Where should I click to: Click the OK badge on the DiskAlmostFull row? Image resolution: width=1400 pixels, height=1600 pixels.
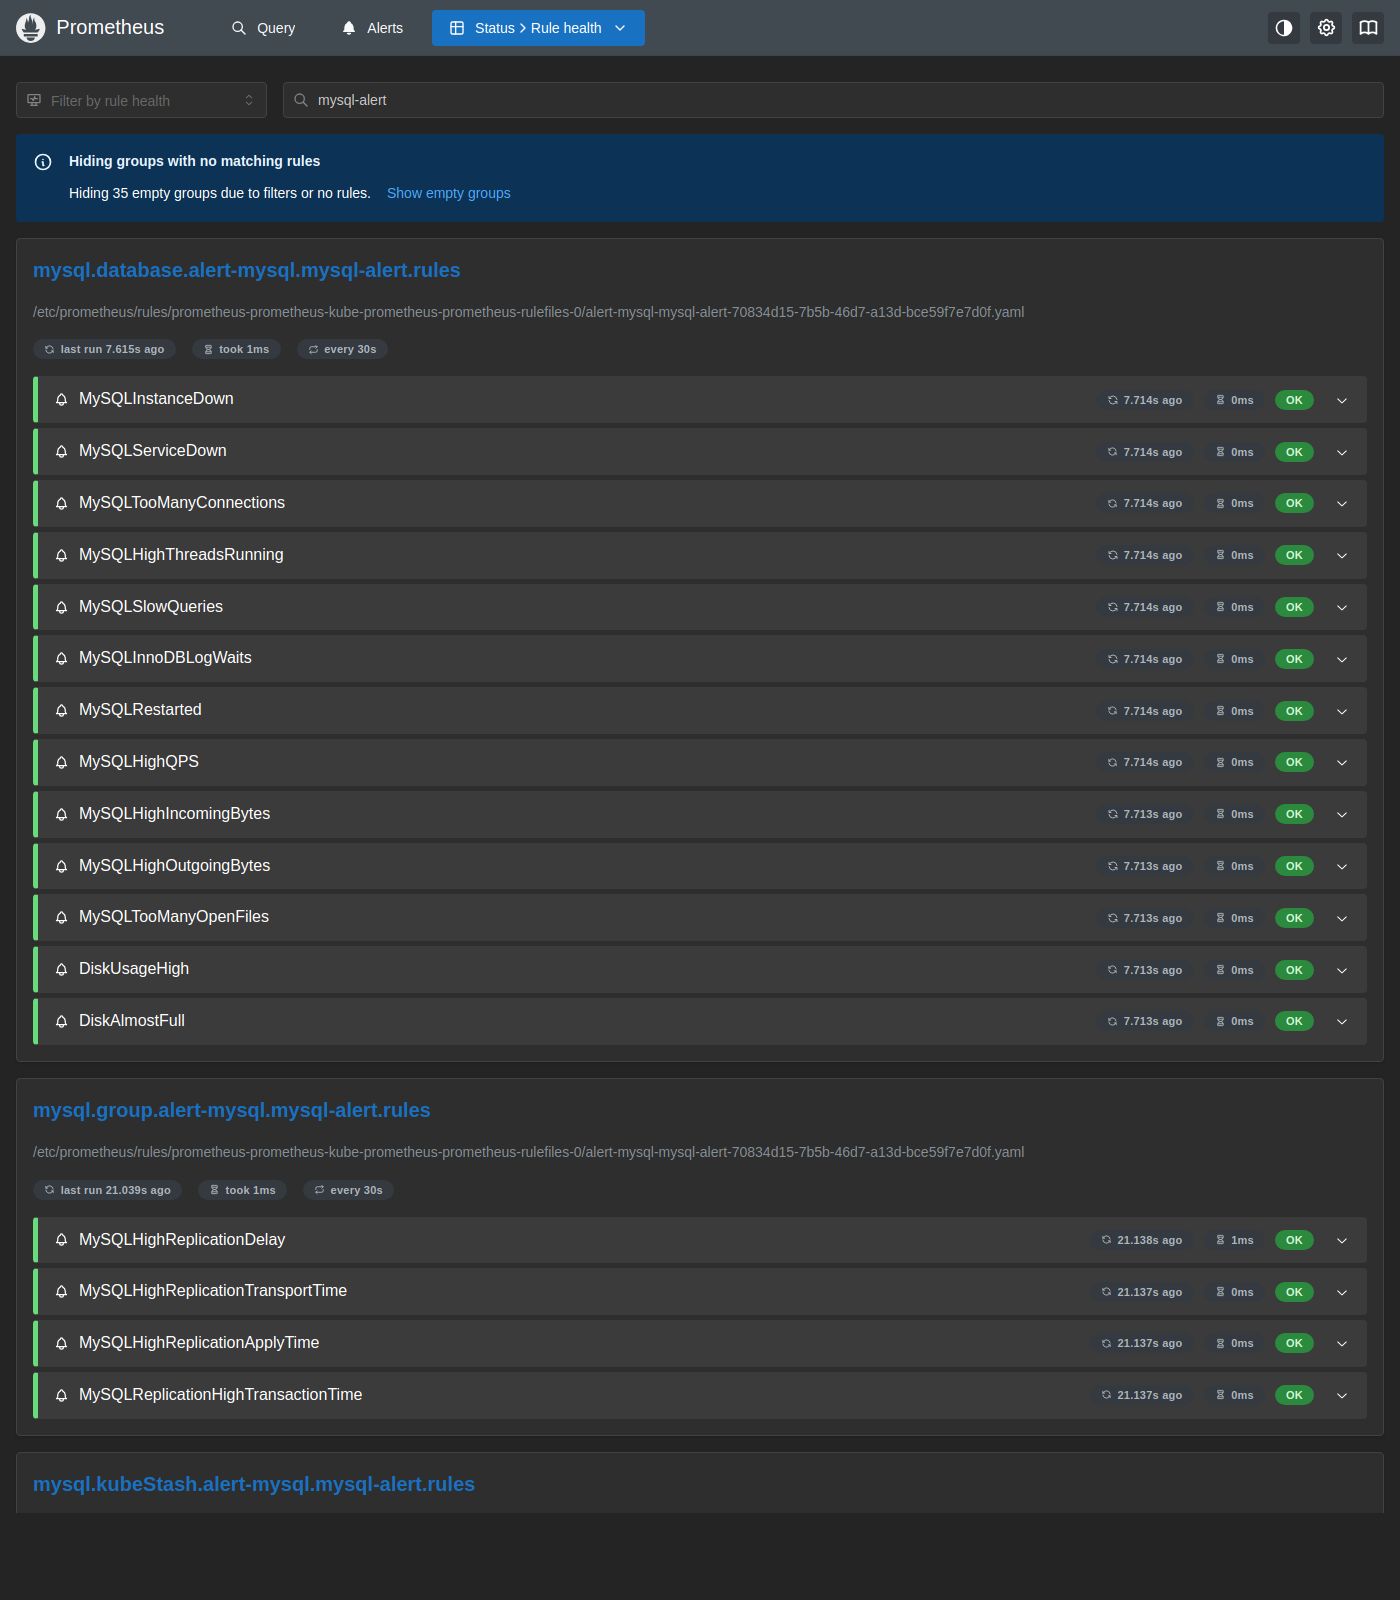click(1294, 1021)
